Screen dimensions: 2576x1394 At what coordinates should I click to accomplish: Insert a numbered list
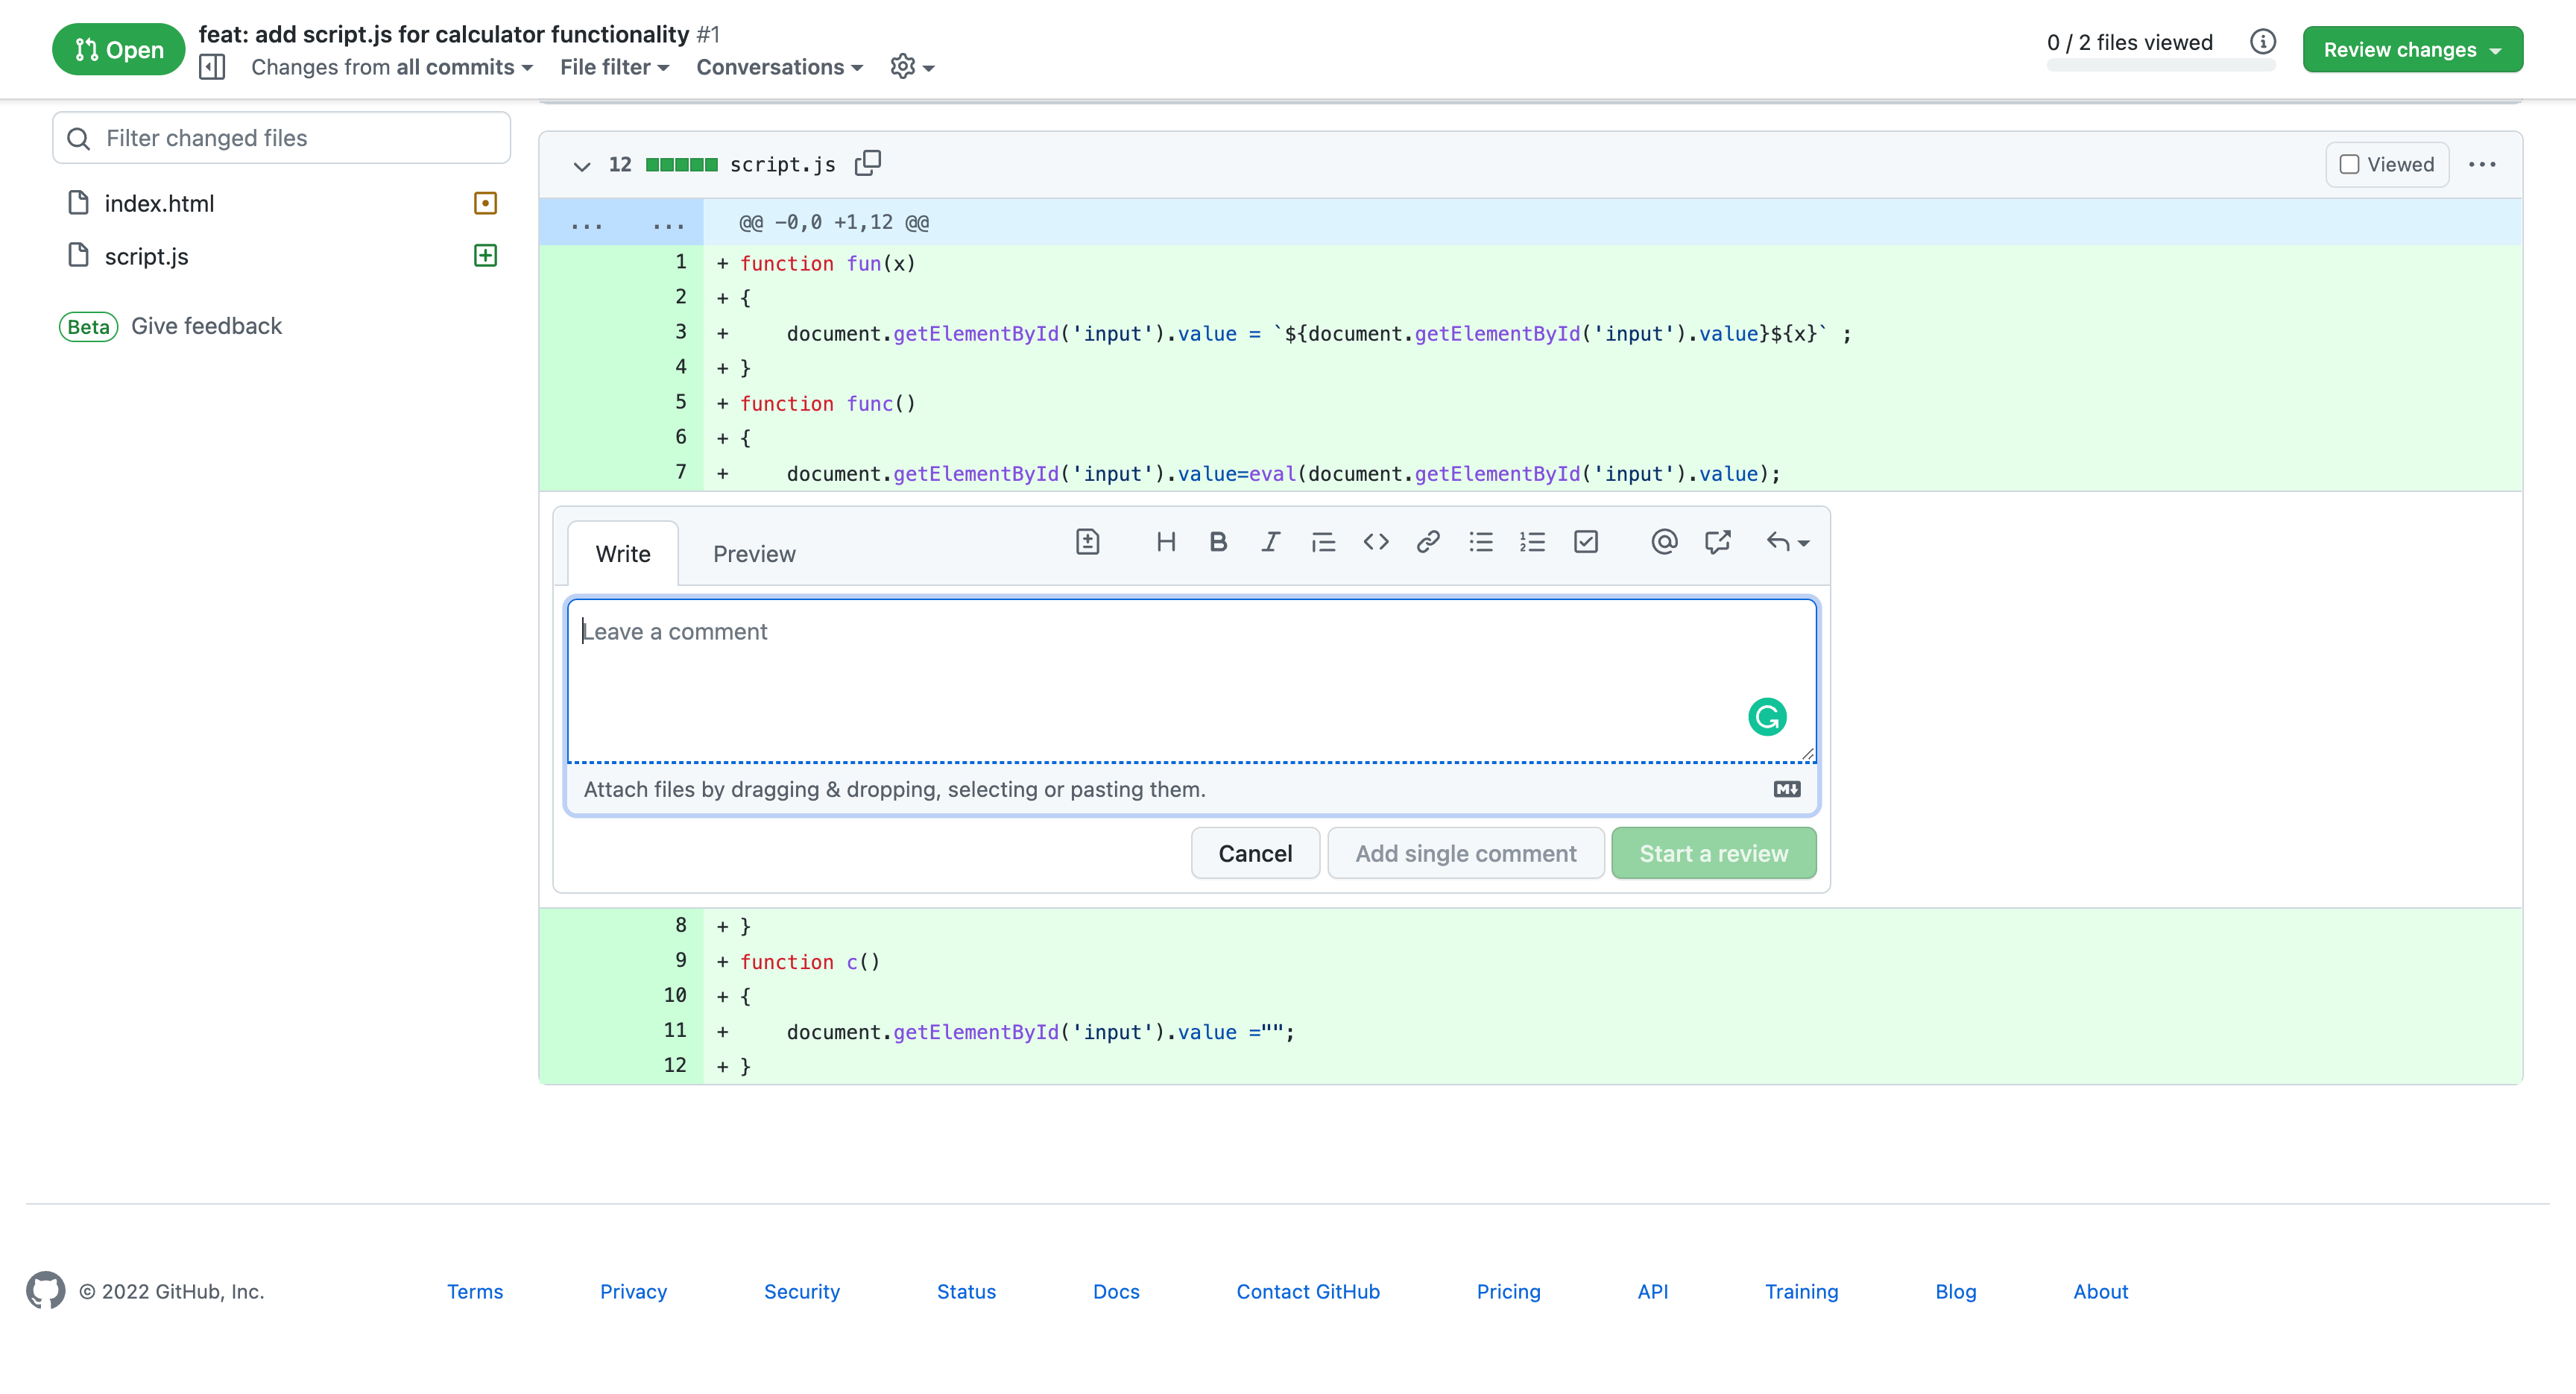(1533, 542)
